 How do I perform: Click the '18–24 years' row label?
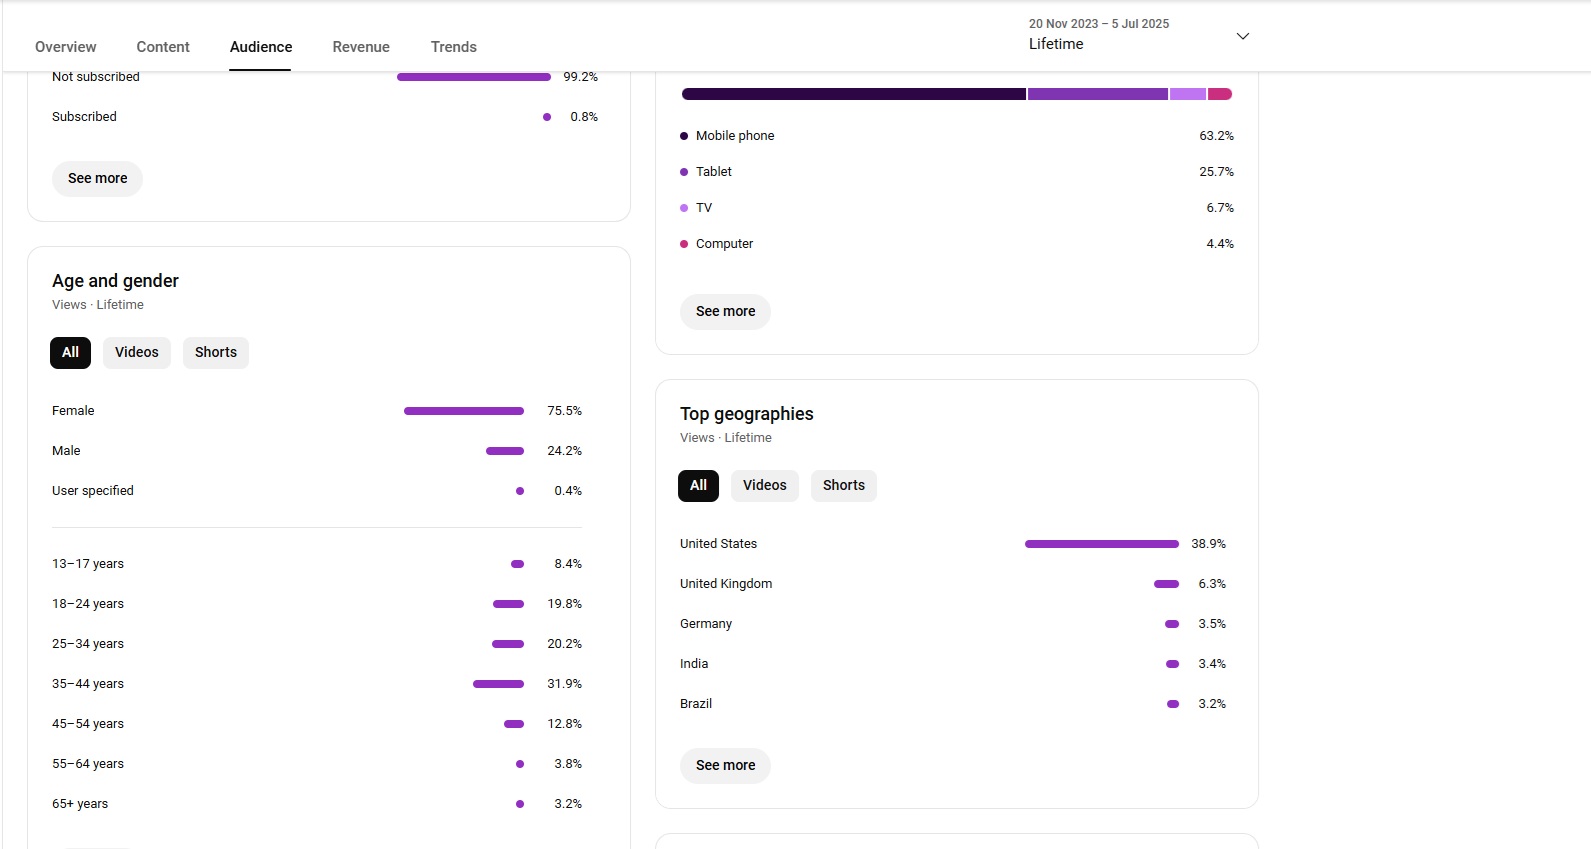(88, 604)
